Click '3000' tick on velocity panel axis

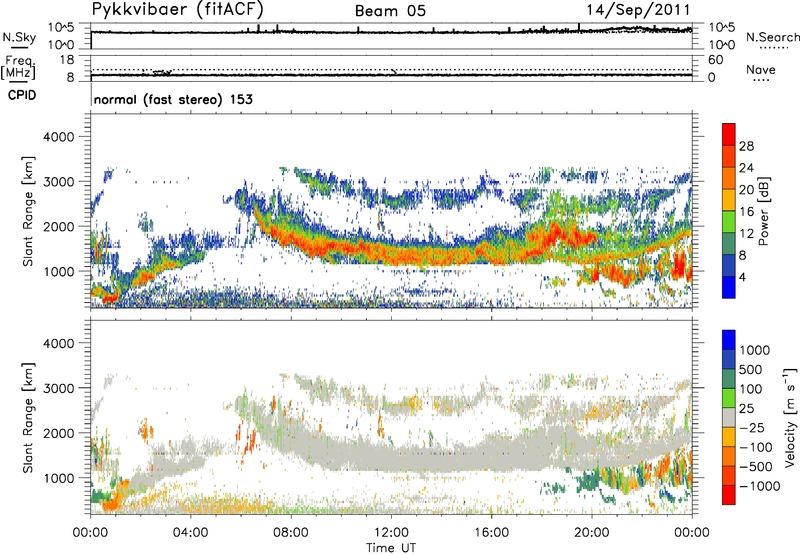pos(58,389)
